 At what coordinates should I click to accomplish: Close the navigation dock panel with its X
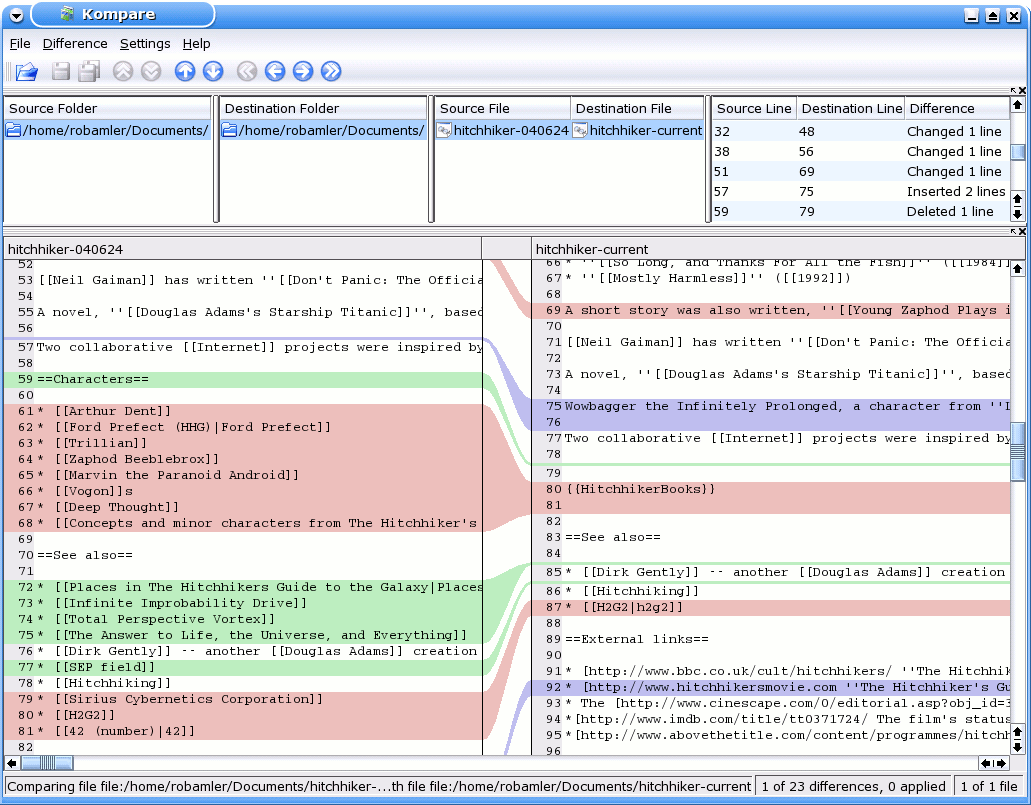[x=1022, y=91]
